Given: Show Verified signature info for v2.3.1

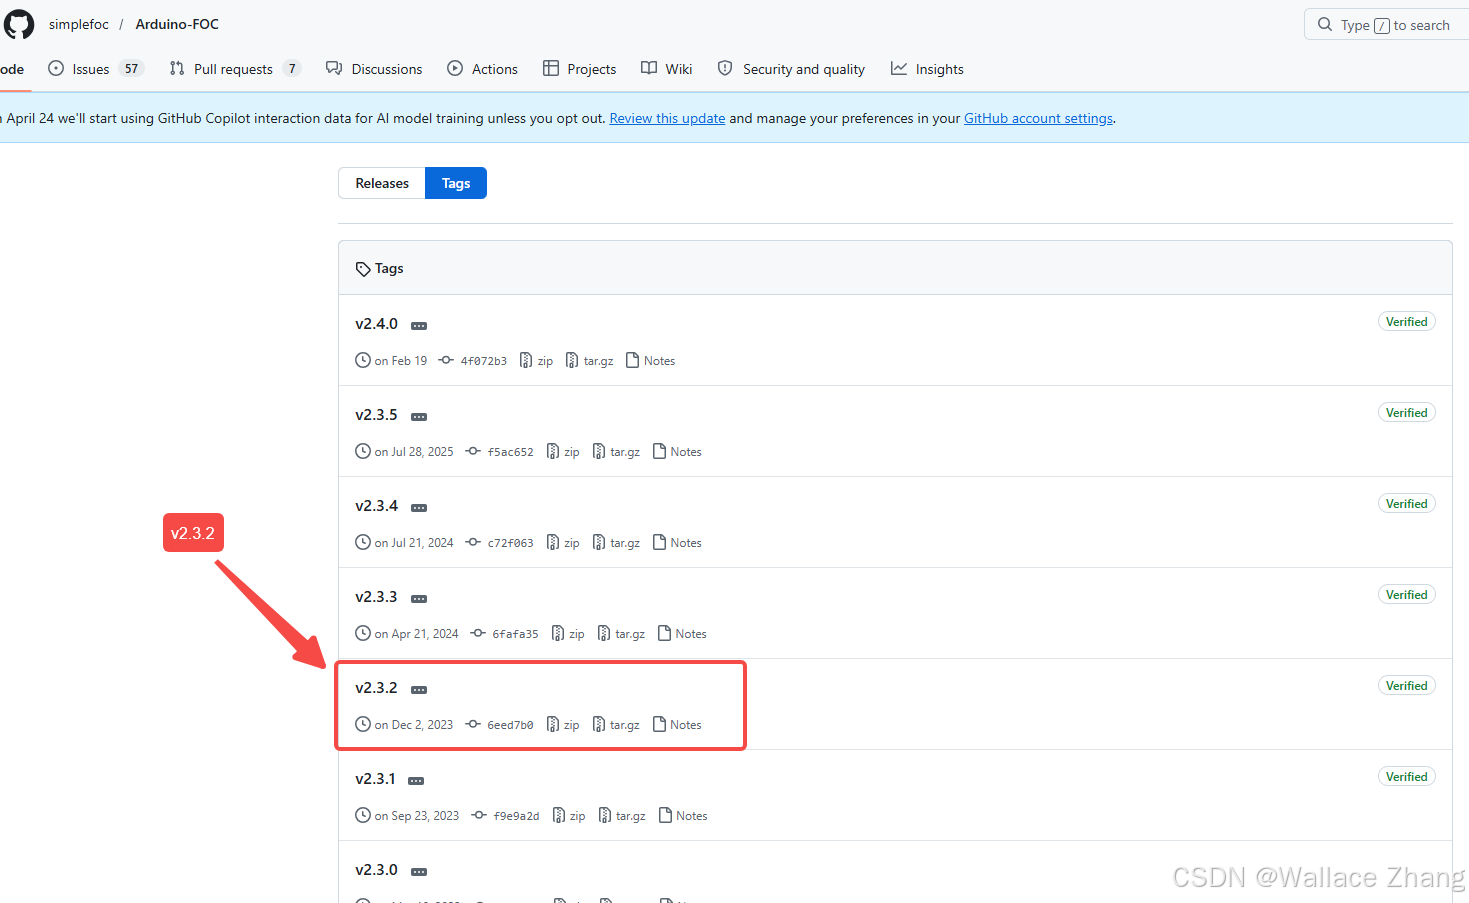Looking at the screenshot, I should point(1406,777).
